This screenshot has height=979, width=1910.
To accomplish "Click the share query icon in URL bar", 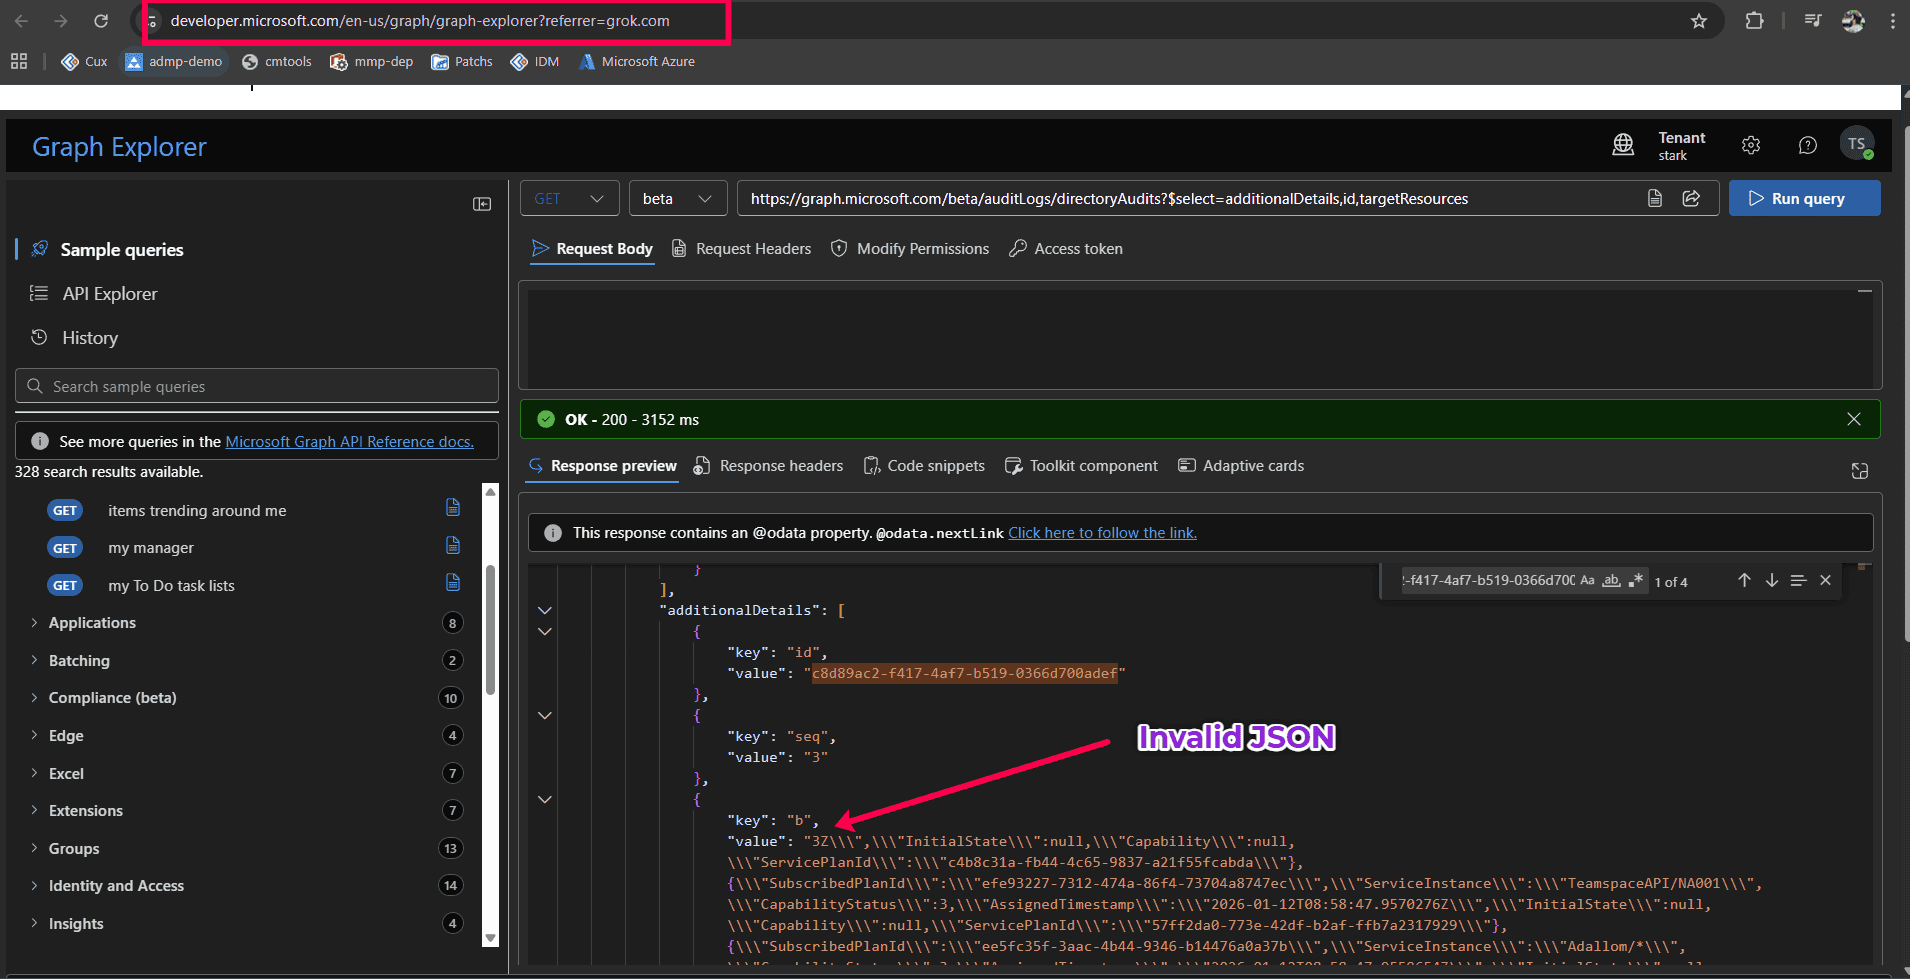I will [x=1691, y=198].
